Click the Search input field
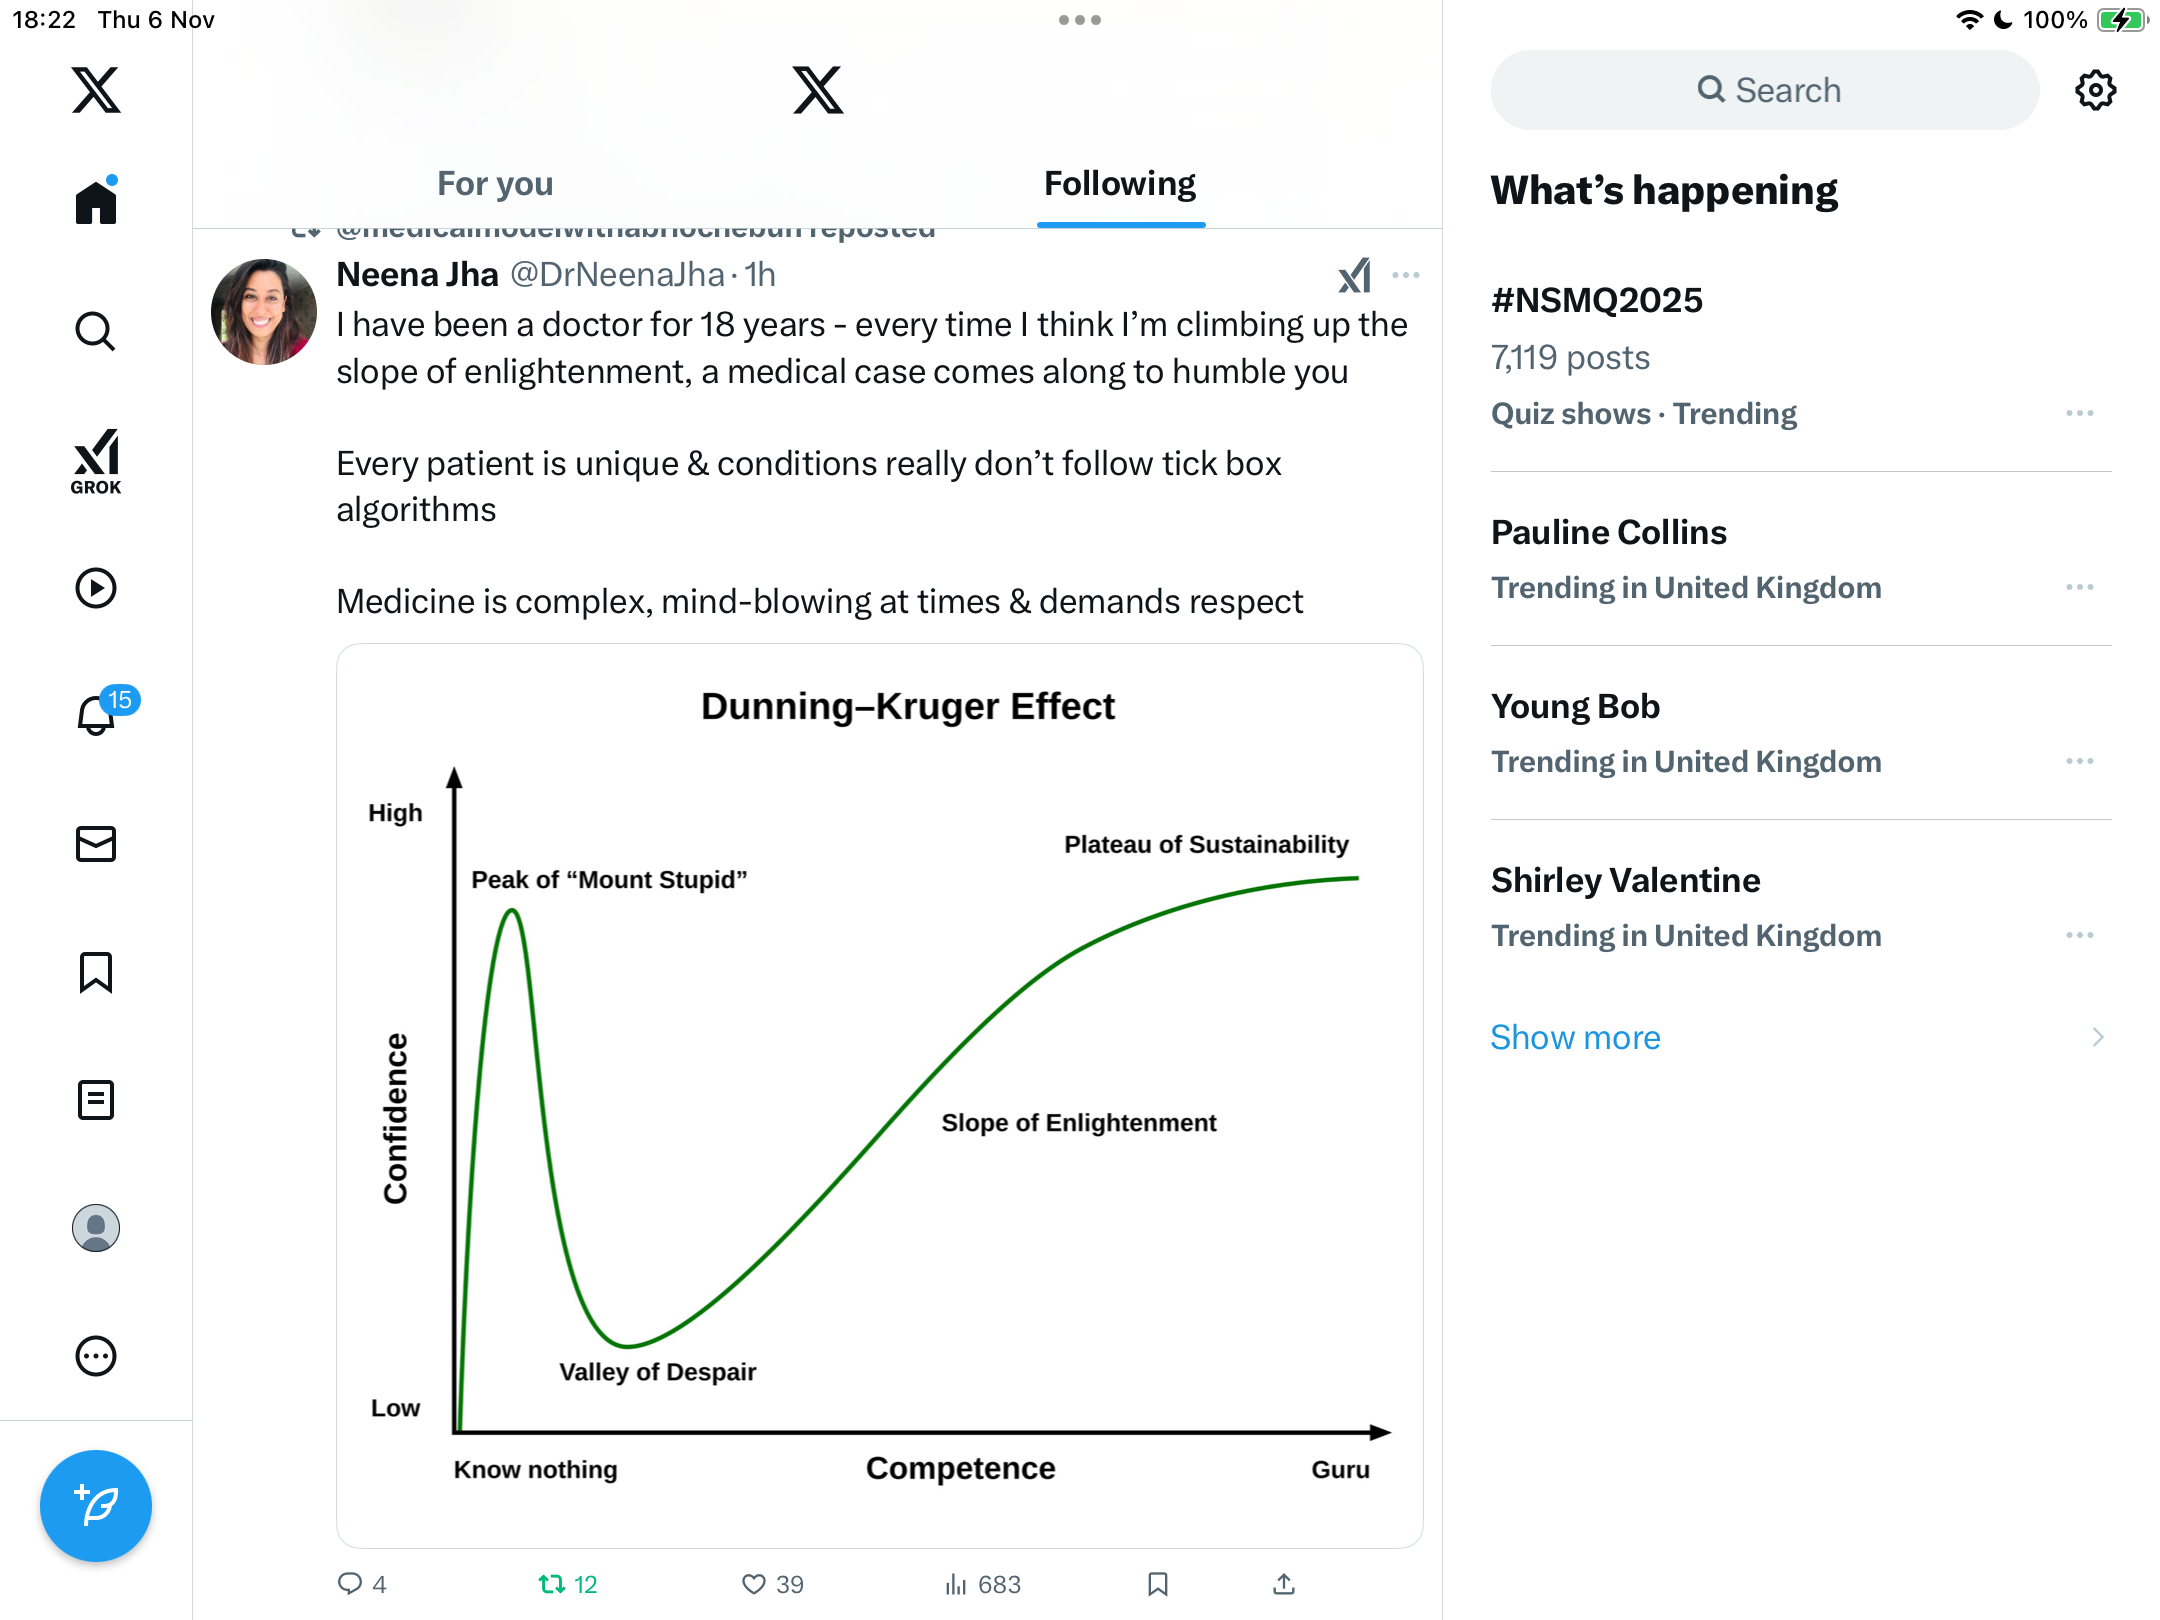 pos(1765,90)
